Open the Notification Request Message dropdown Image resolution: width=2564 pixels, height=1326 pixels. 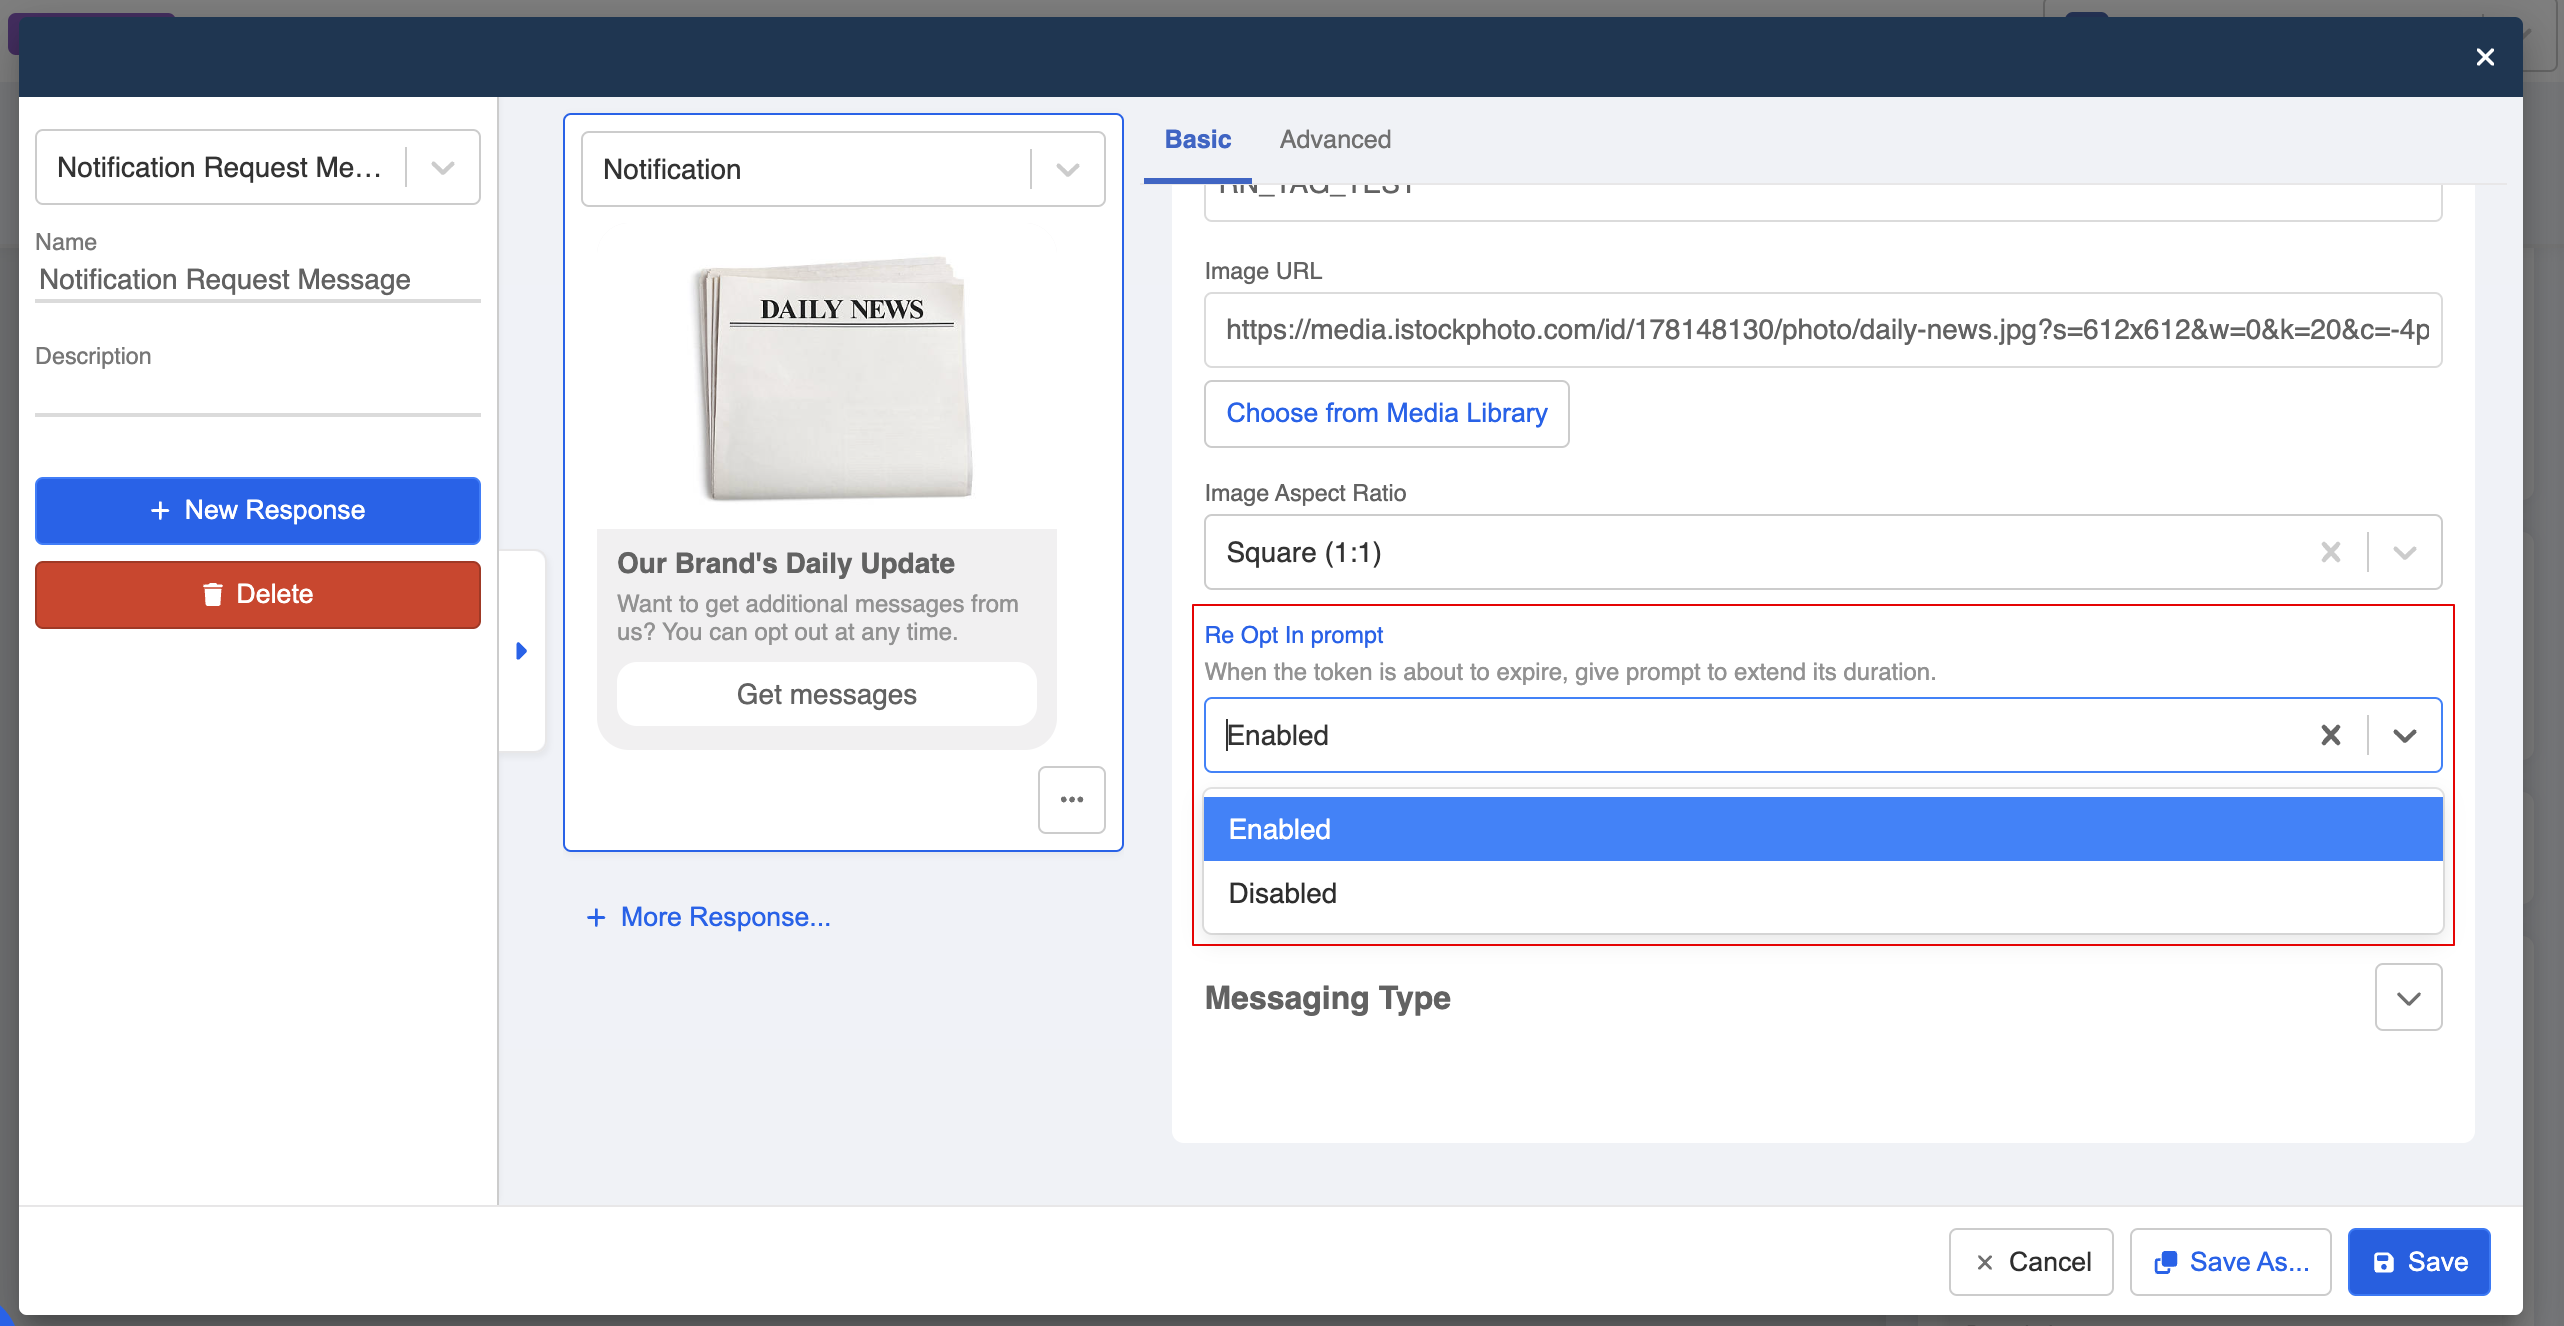click(442, 167)
